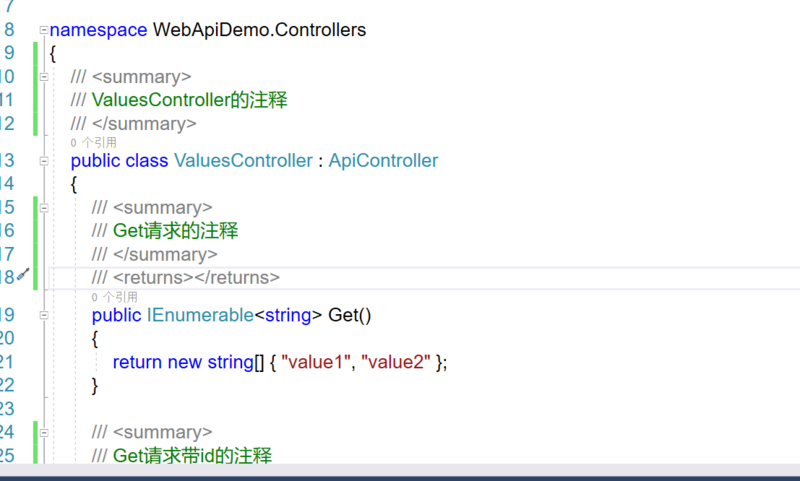Click the Get method name
Viewport: 800px width, 481px height.
[344, 315]
